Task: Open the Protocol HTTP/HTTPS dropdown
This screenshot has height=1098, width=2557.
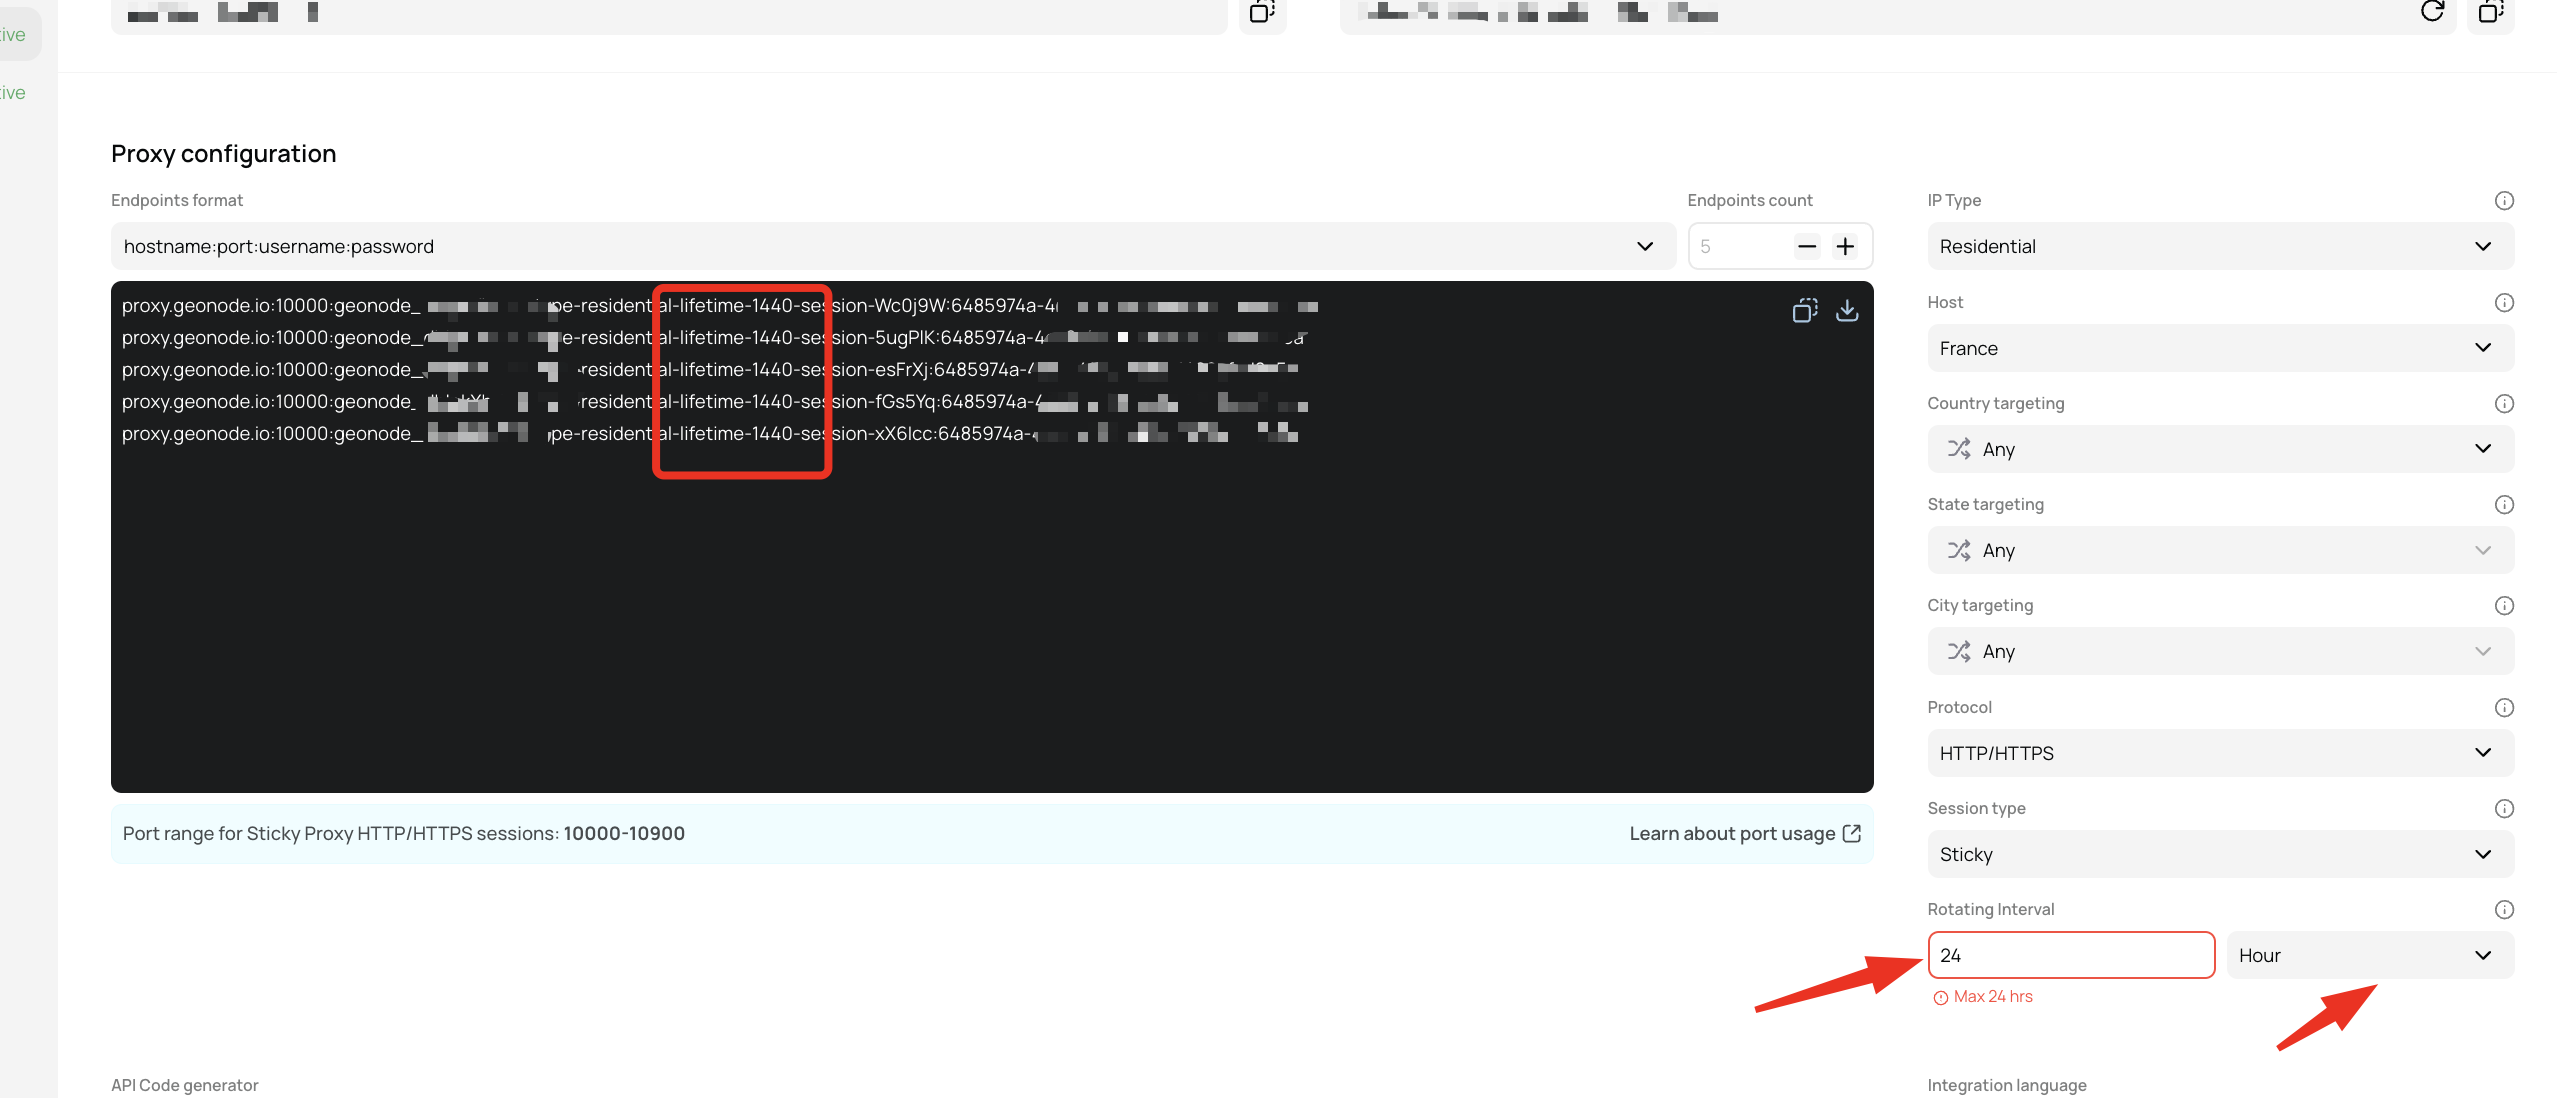Action: pos(2219,753)
